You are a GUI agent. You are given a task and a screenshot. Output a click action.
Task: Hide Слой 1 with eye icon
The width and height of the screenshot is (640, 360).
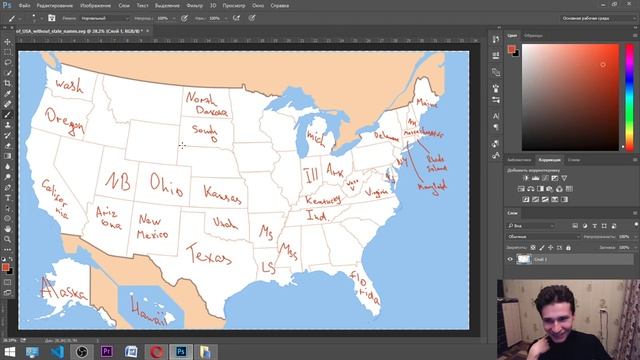coord(510,259)
